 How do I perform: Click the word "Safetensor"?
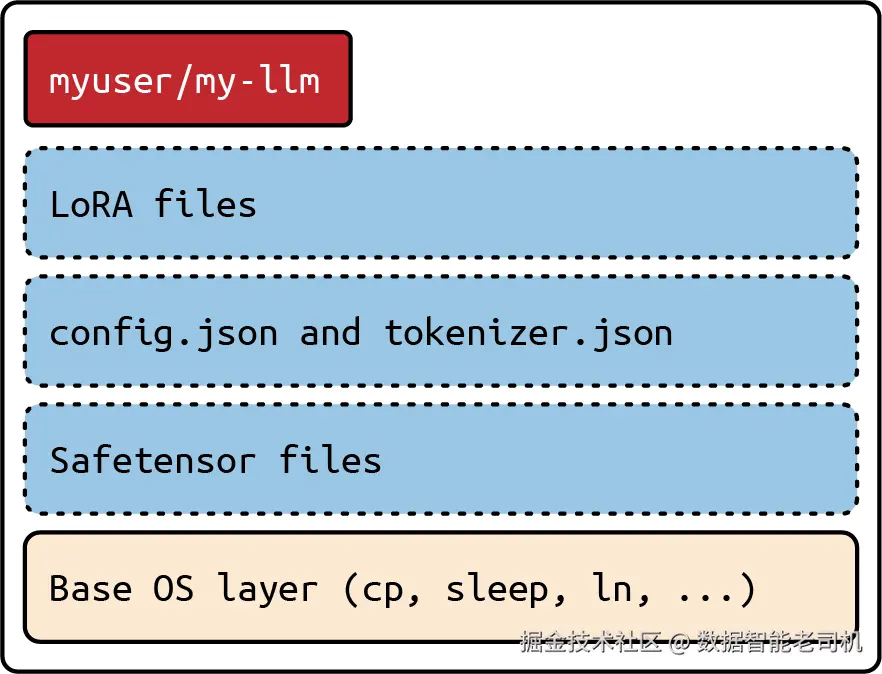coord(152,460)
